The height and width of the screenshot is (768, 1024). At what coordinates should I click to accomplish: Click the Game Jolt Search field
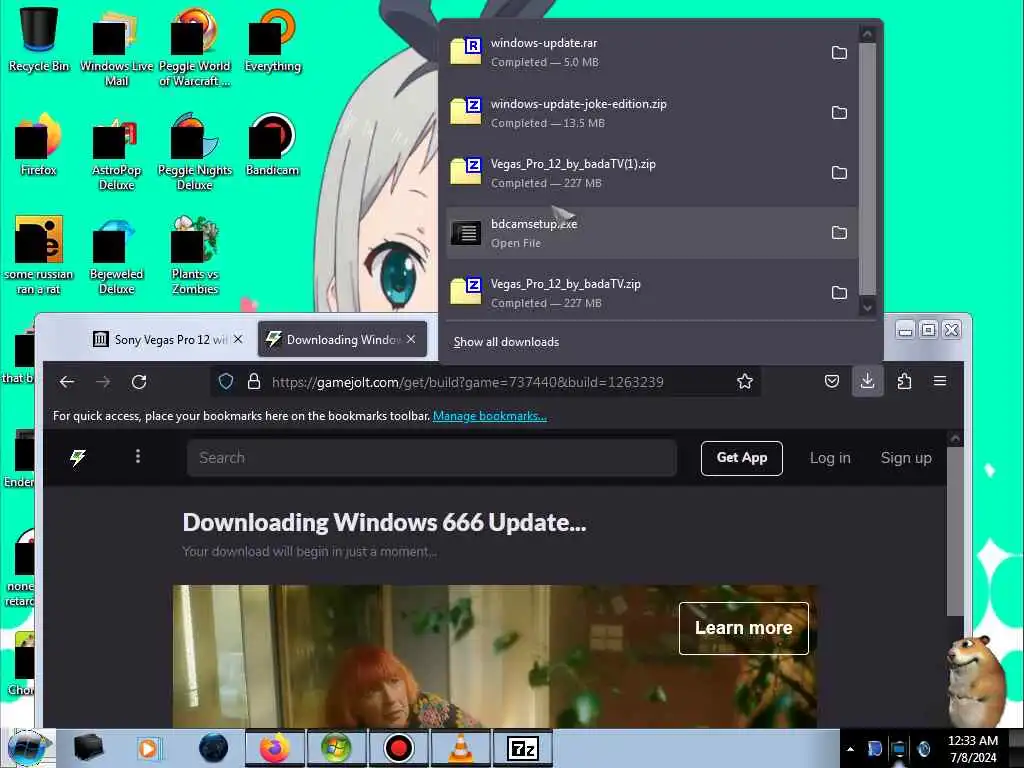pos(432,458)
